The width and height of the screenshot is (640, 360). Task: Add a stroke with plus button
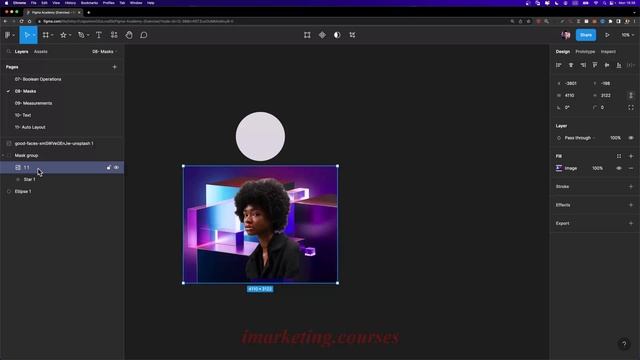point(631,187)
